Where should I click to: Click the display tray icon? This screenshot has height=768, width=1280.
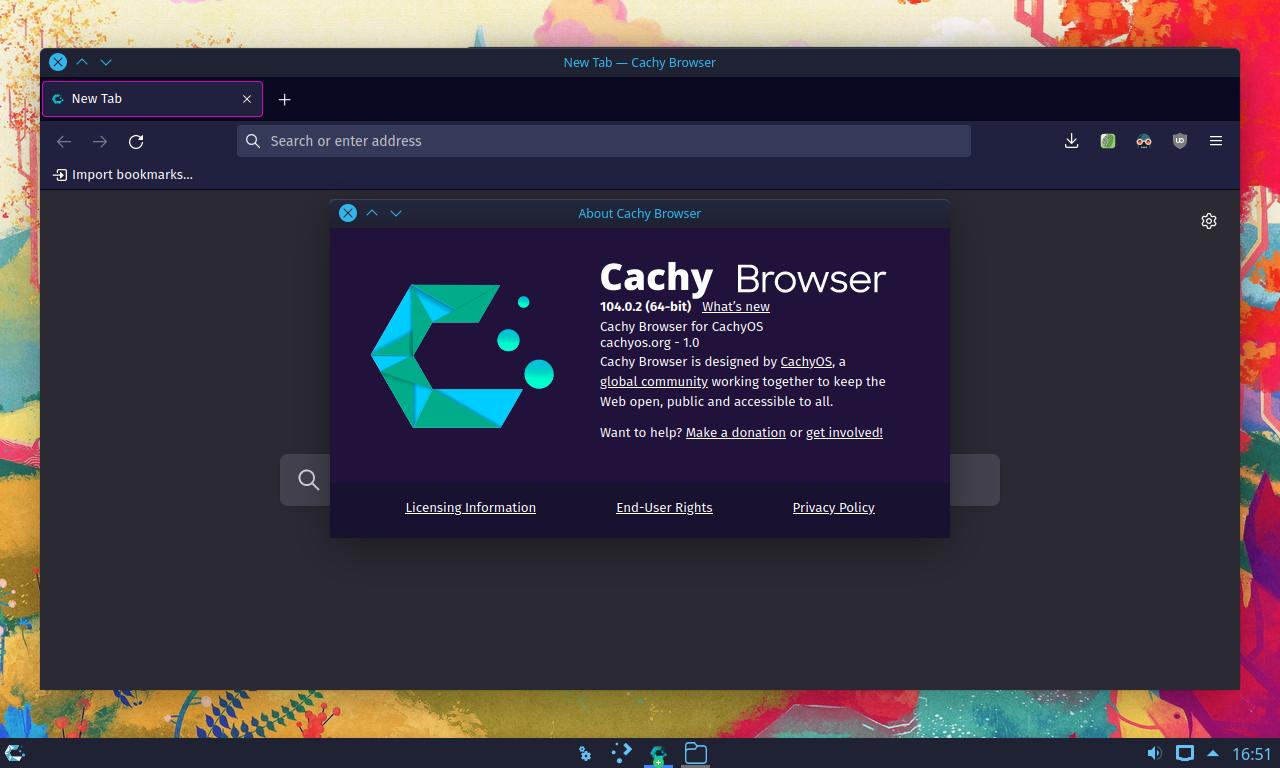click(x=1185, y=753)
